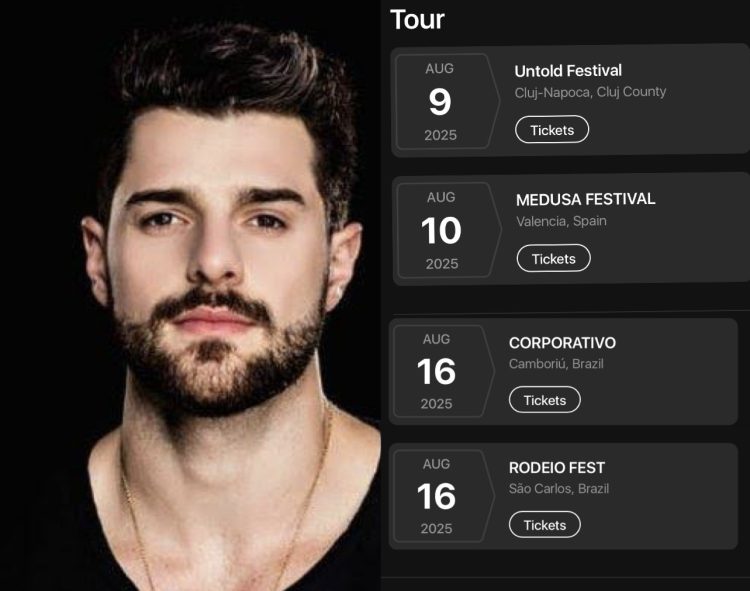This screenshot has height=591, width=750.
Task: Open the artist portrait photo
Action: pos(190,296)
